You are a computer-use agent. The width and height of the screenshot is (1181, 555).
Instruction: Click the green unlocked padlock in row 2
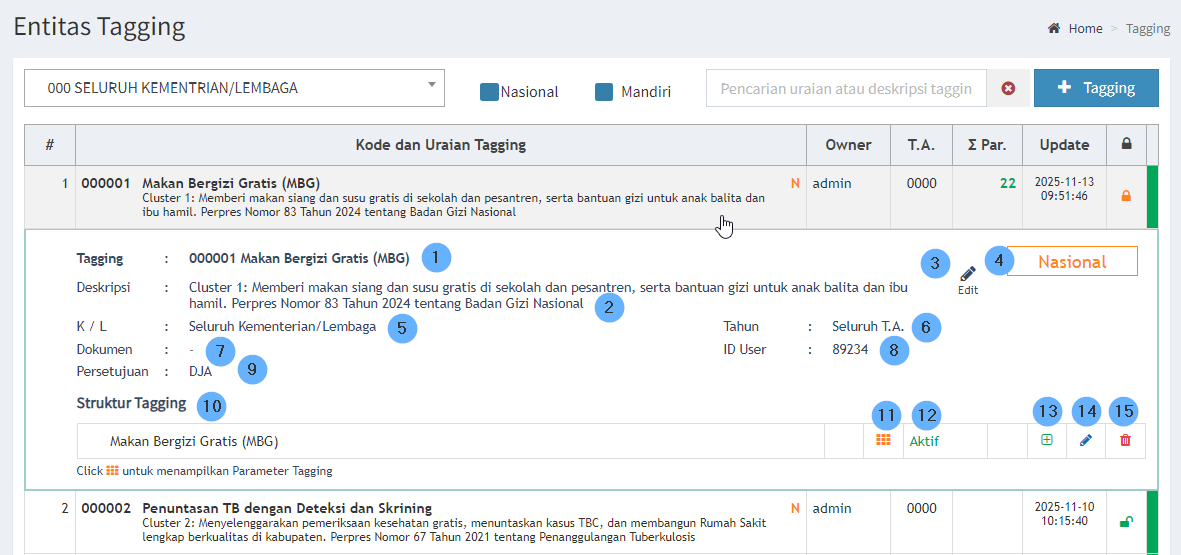[1126, 521]
